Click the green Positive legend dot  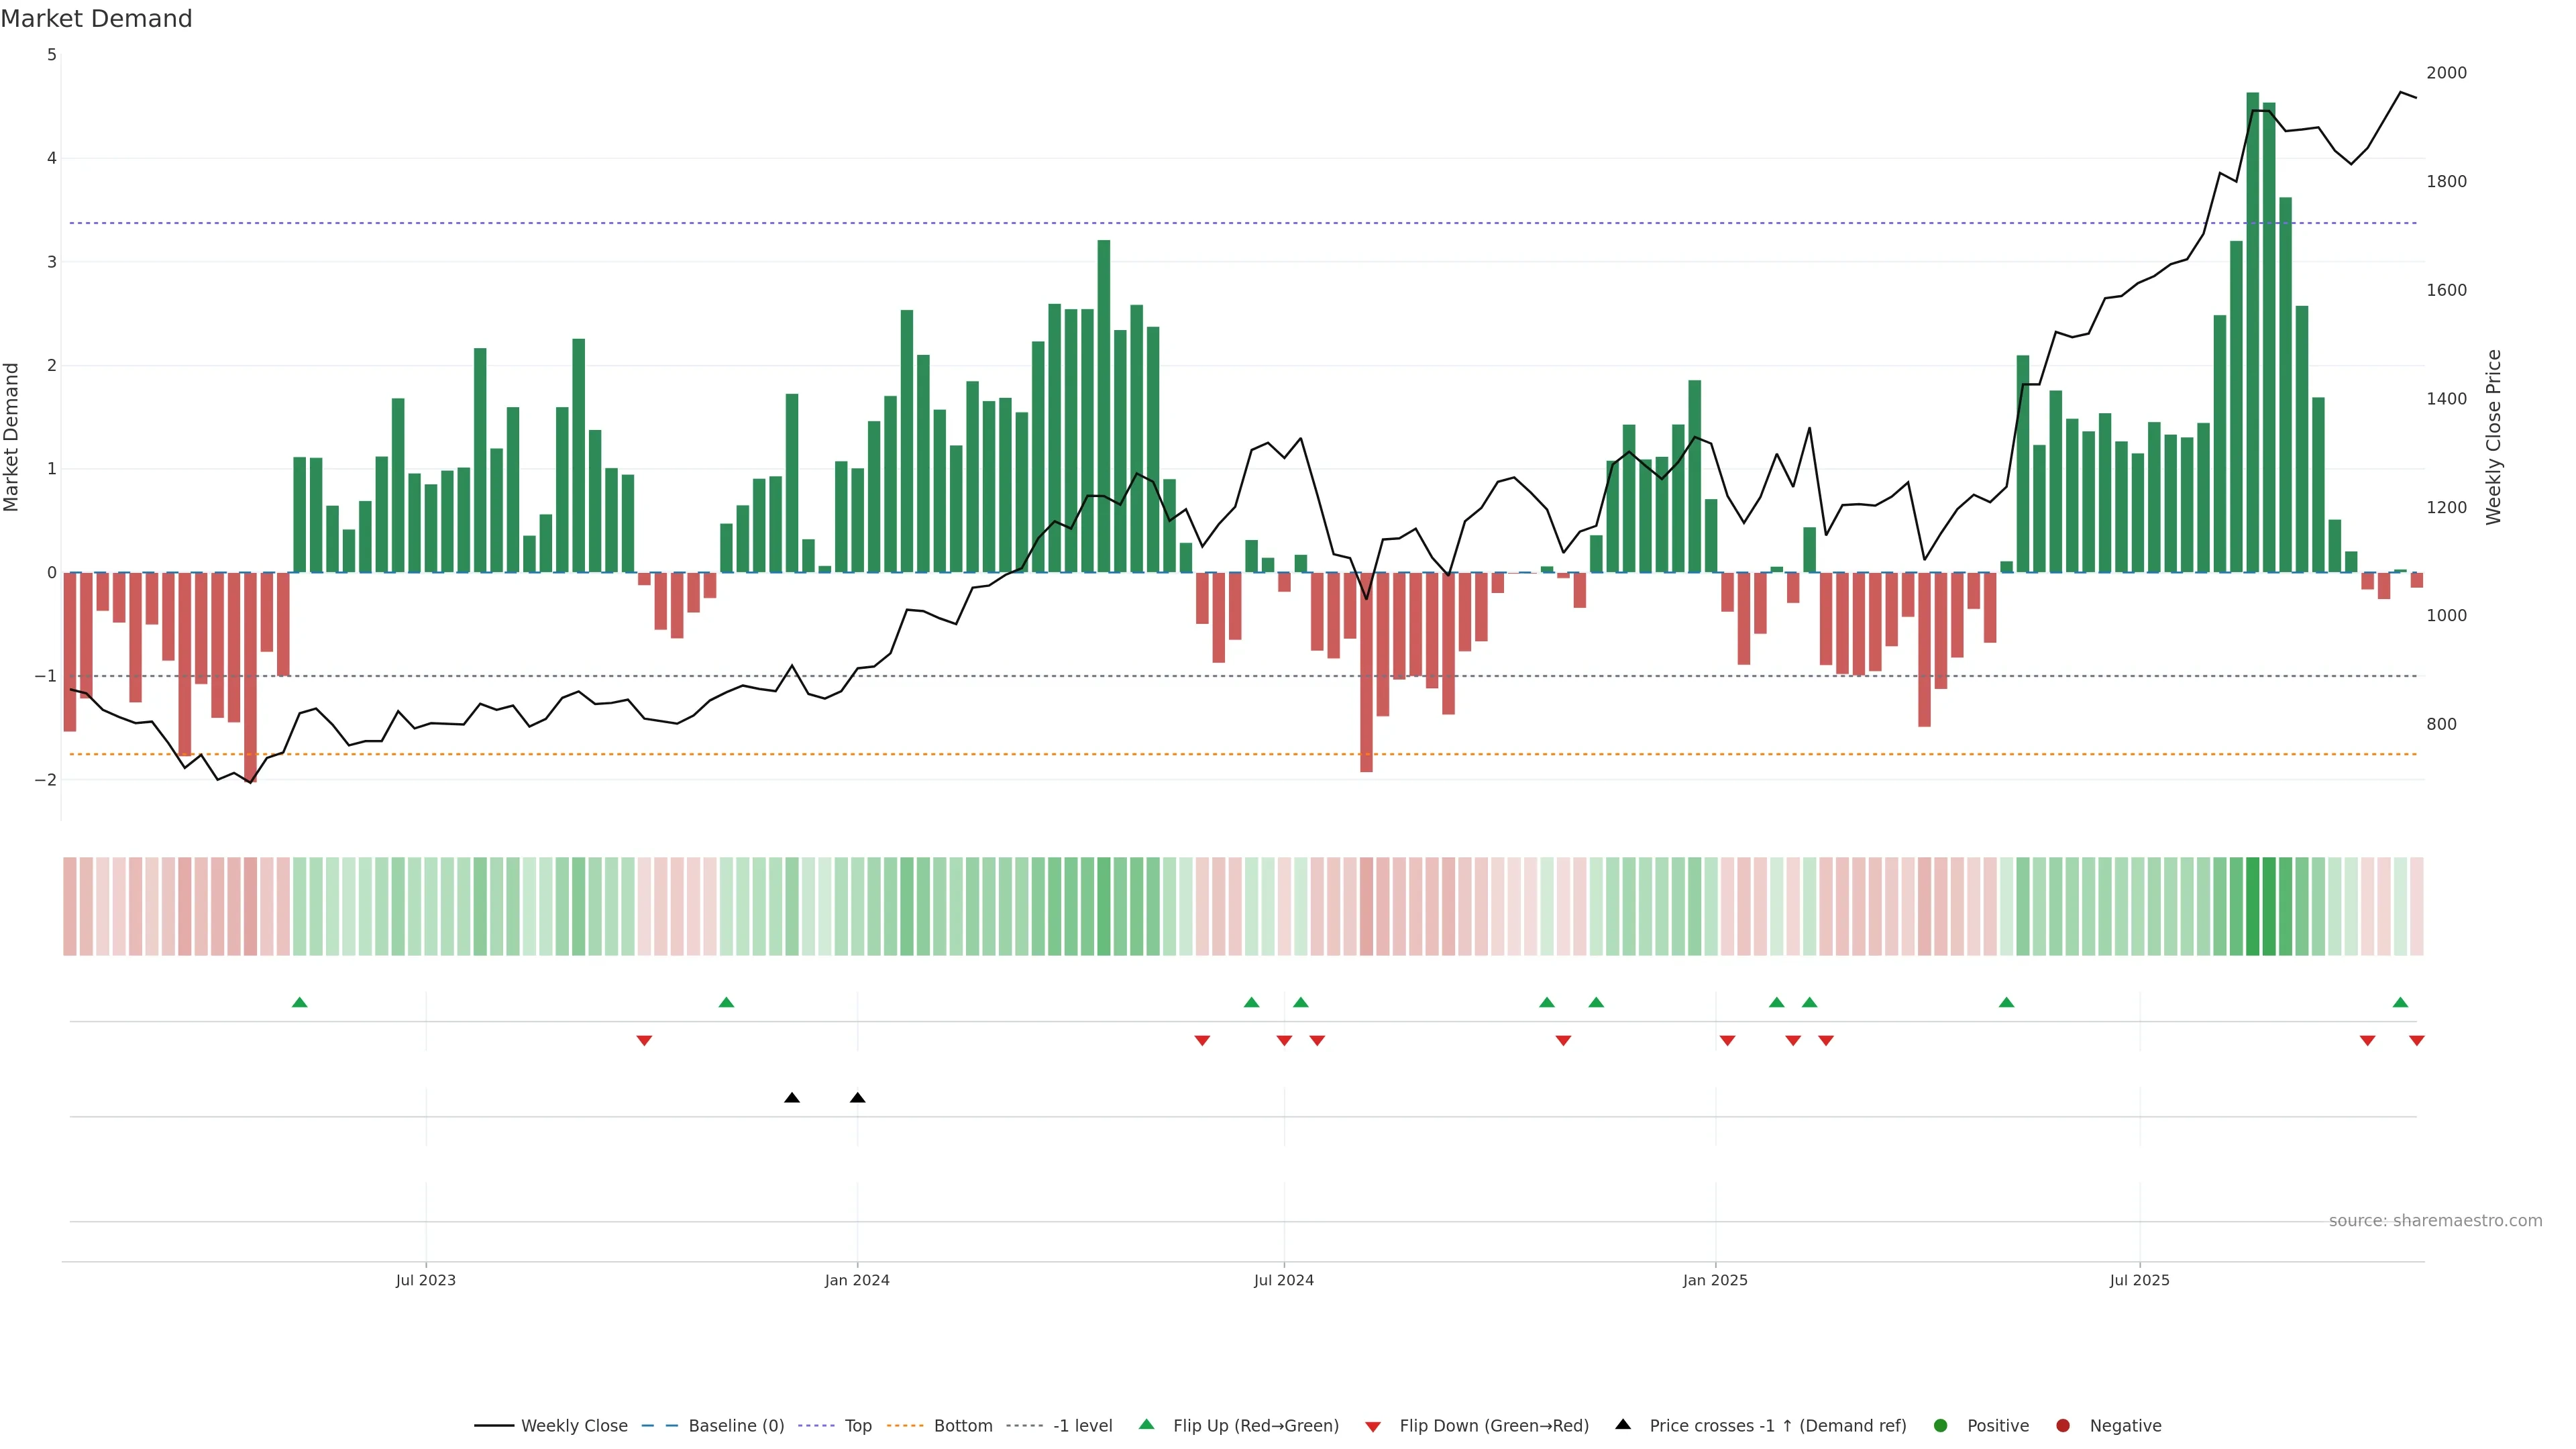[1941, 1425]
